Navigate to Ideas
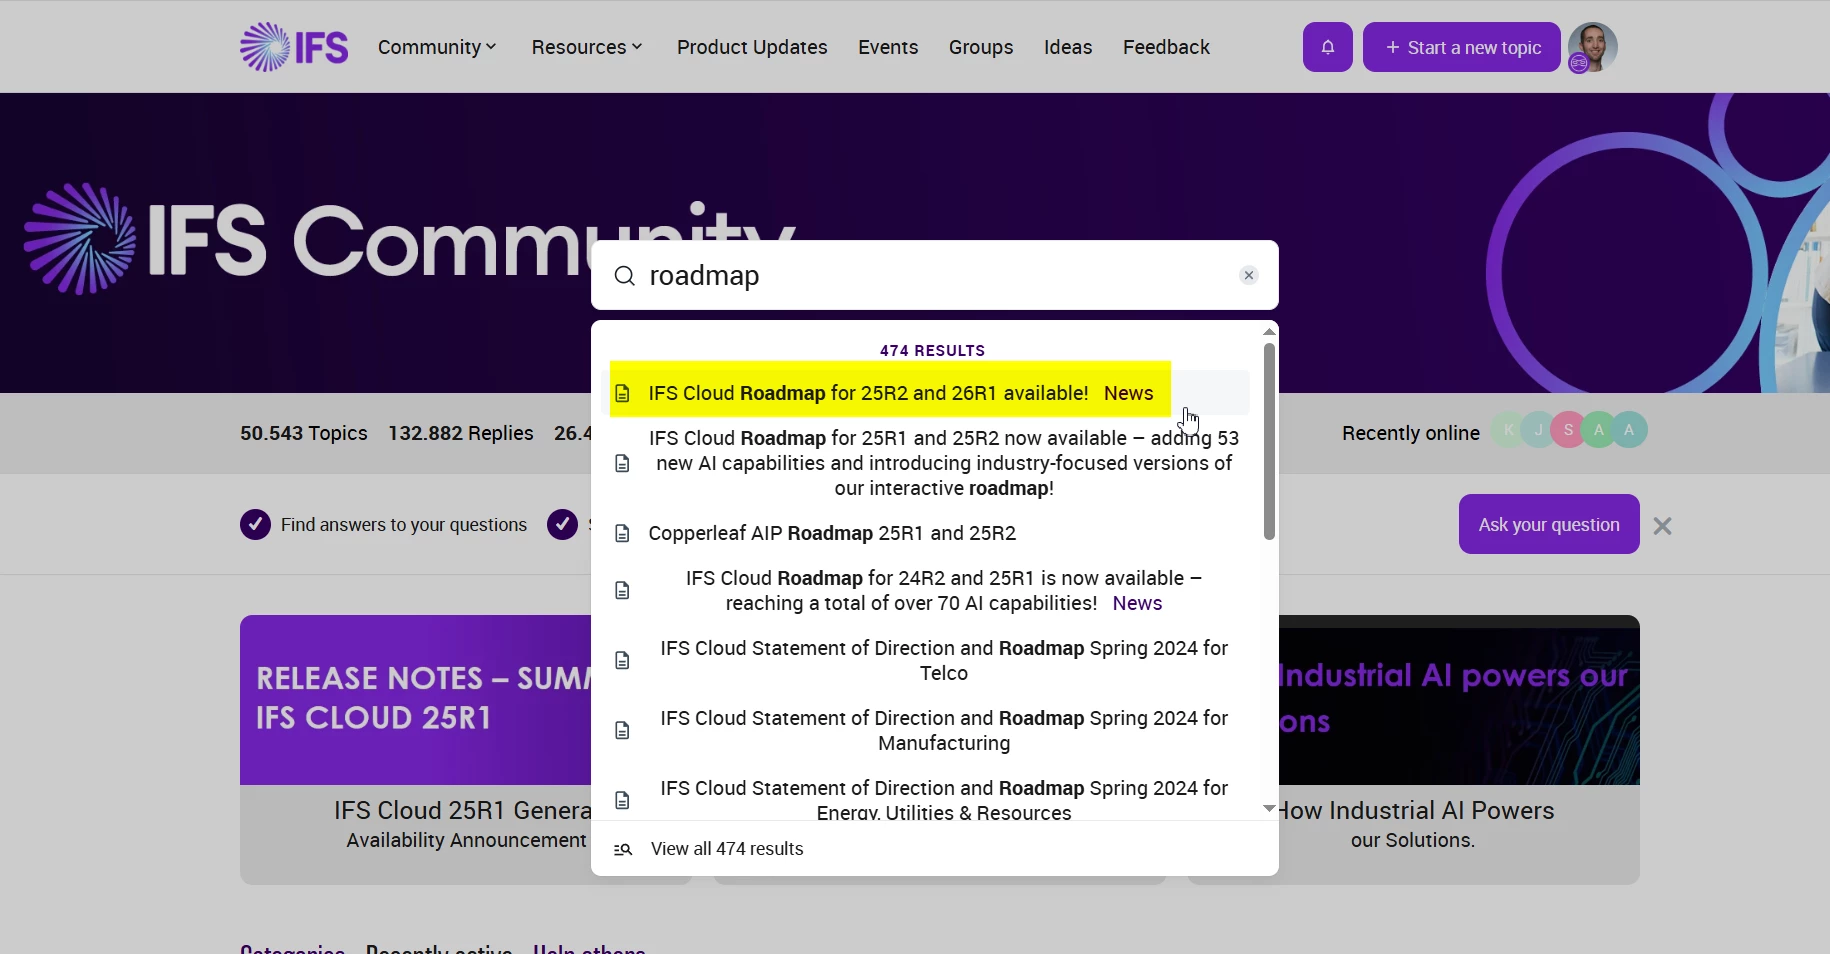 (x=1068, y=47)
